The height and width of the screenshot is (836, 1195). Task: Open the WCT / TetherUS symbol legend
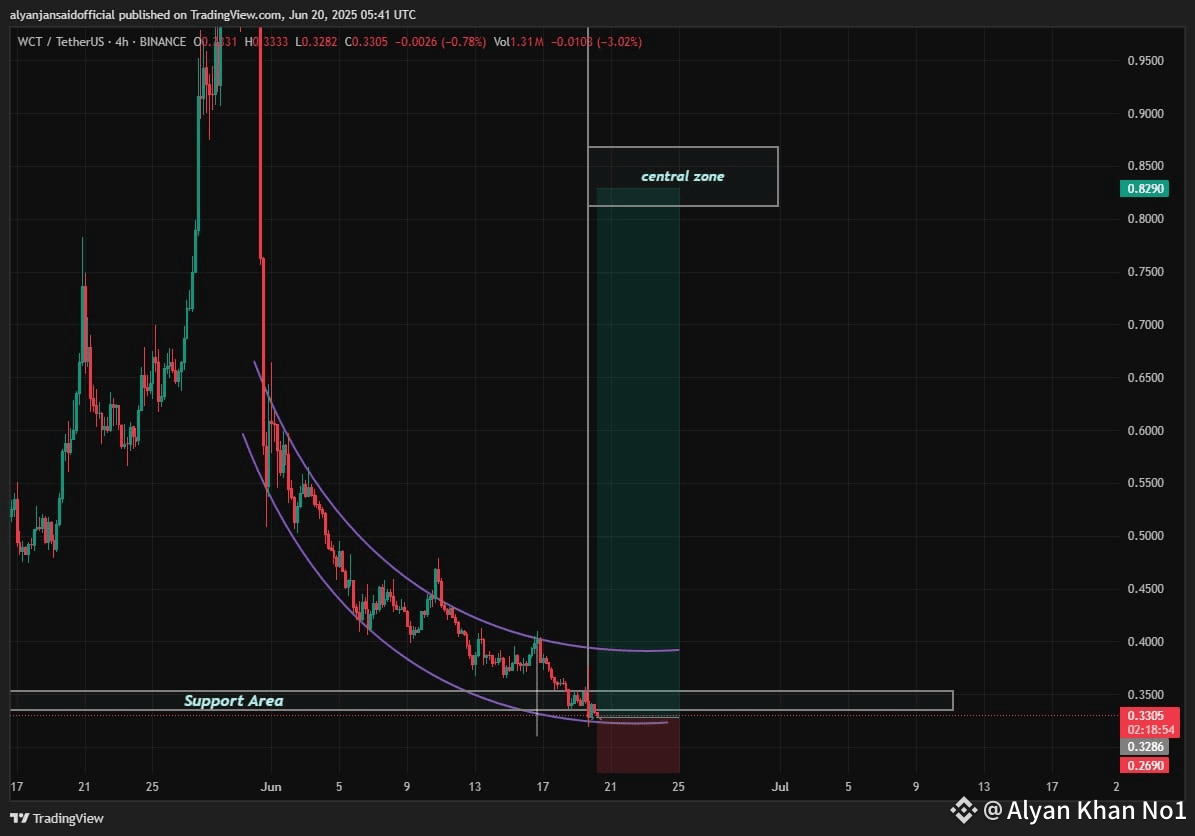[101, 42]
